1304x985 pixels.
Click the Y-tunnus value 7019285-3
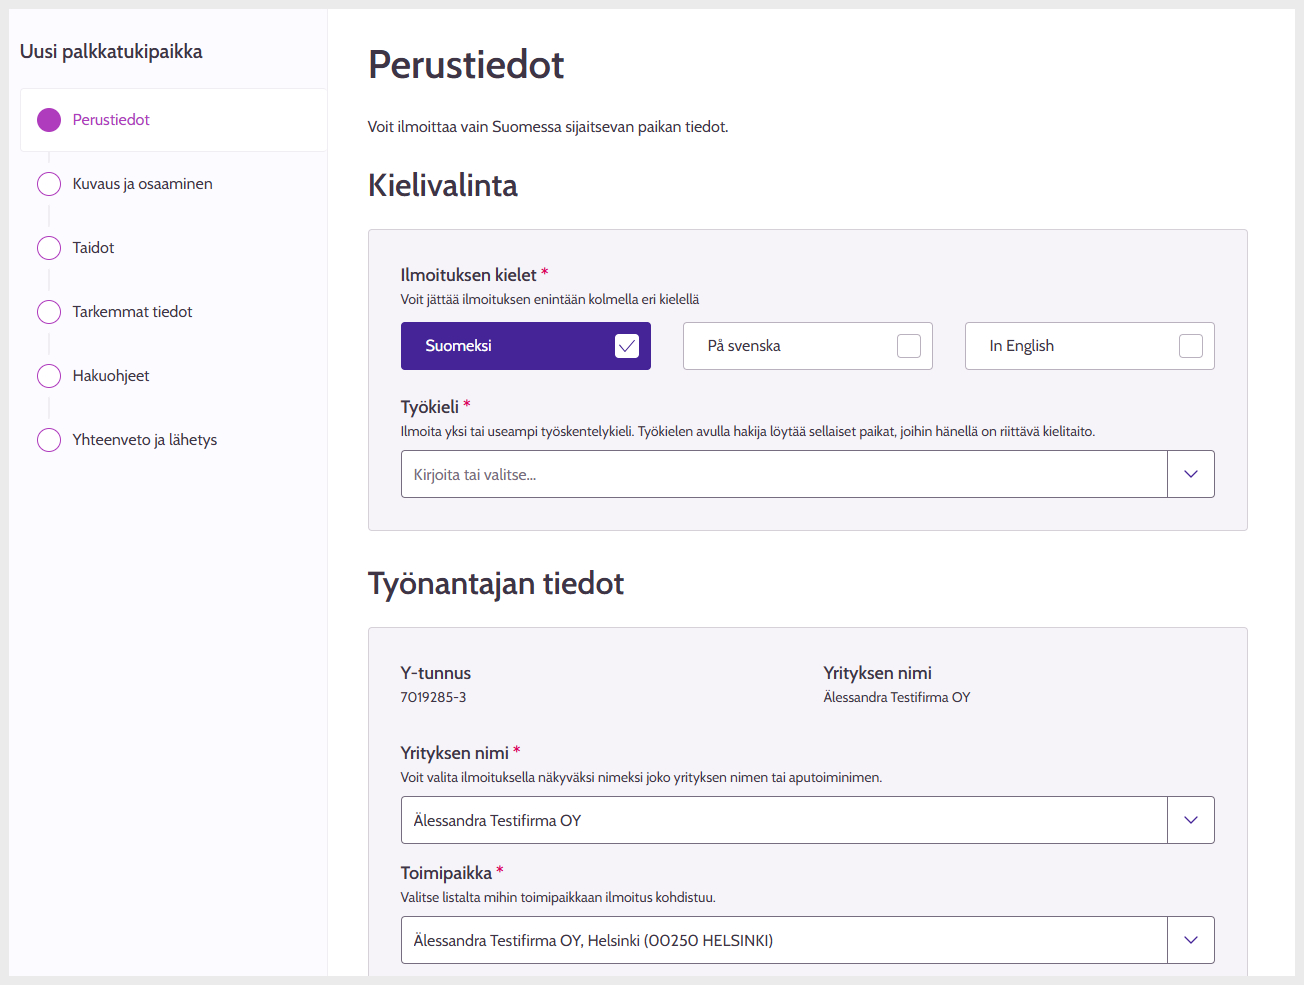tap(433, 697)
